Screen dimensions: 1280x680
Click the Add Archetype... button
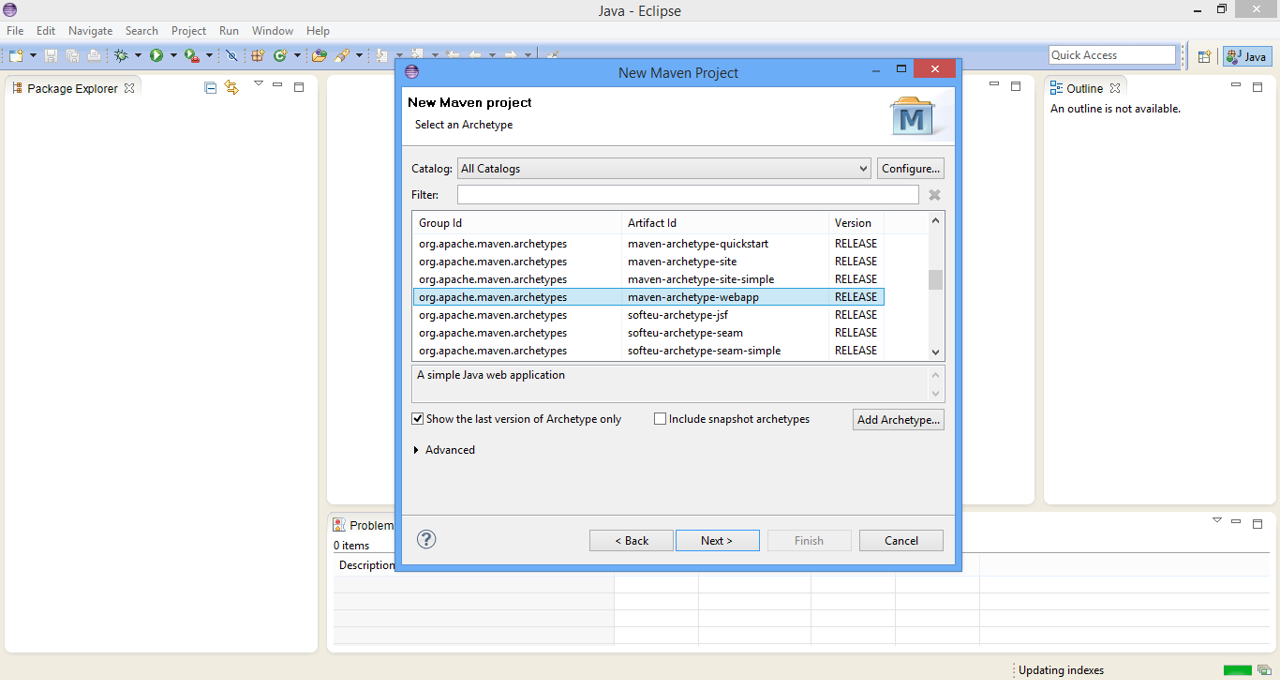pyautogui.click(x=898, y=420)
